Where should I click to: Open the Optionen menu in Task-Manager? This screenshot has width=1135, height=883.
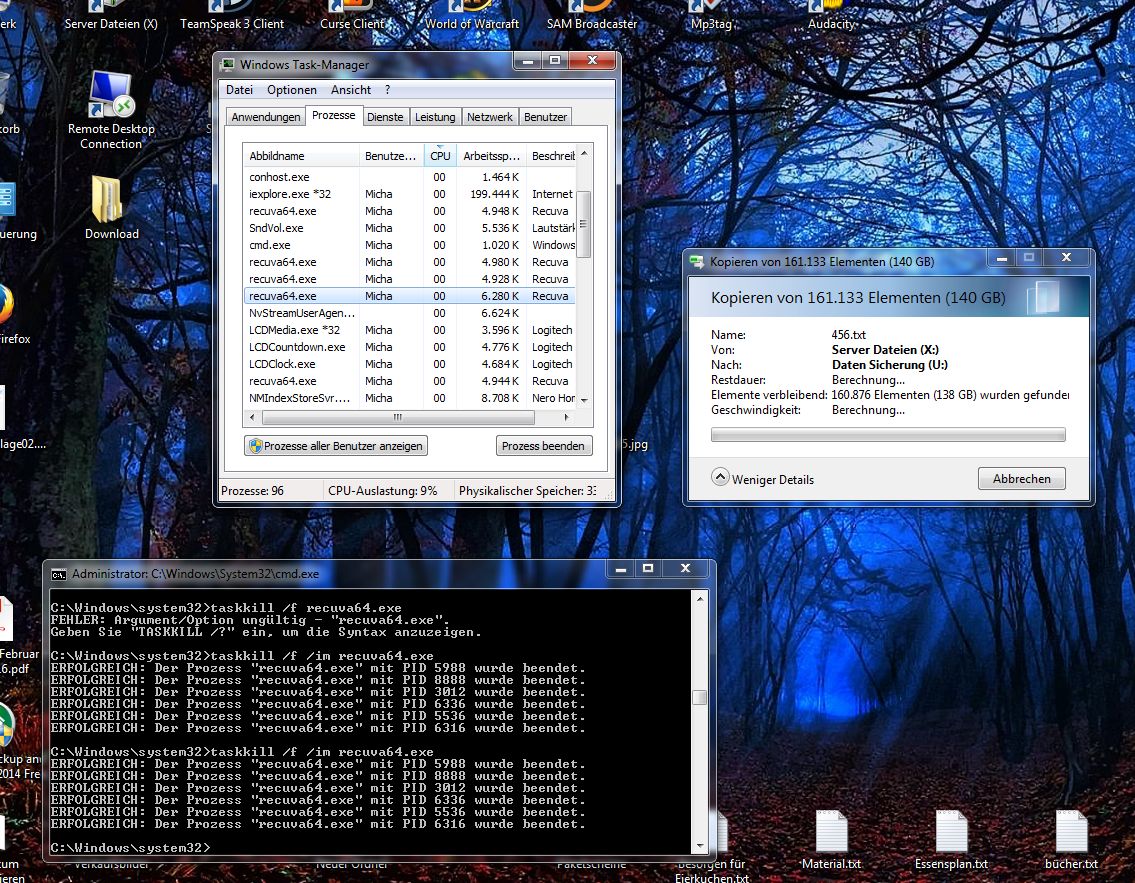click(x=291, y=90)
